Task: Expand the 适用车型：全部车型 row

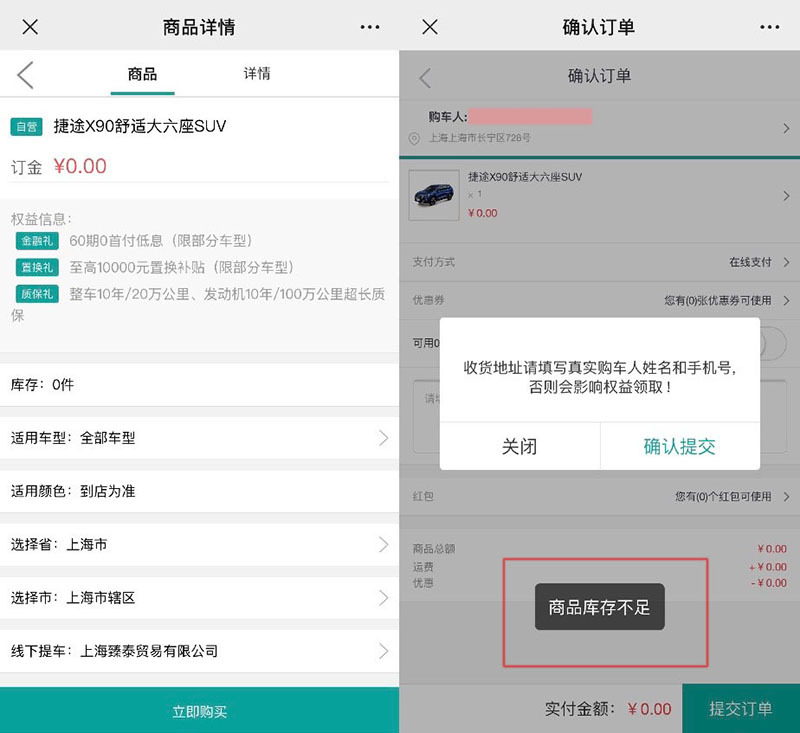Action: click(199, 438)
